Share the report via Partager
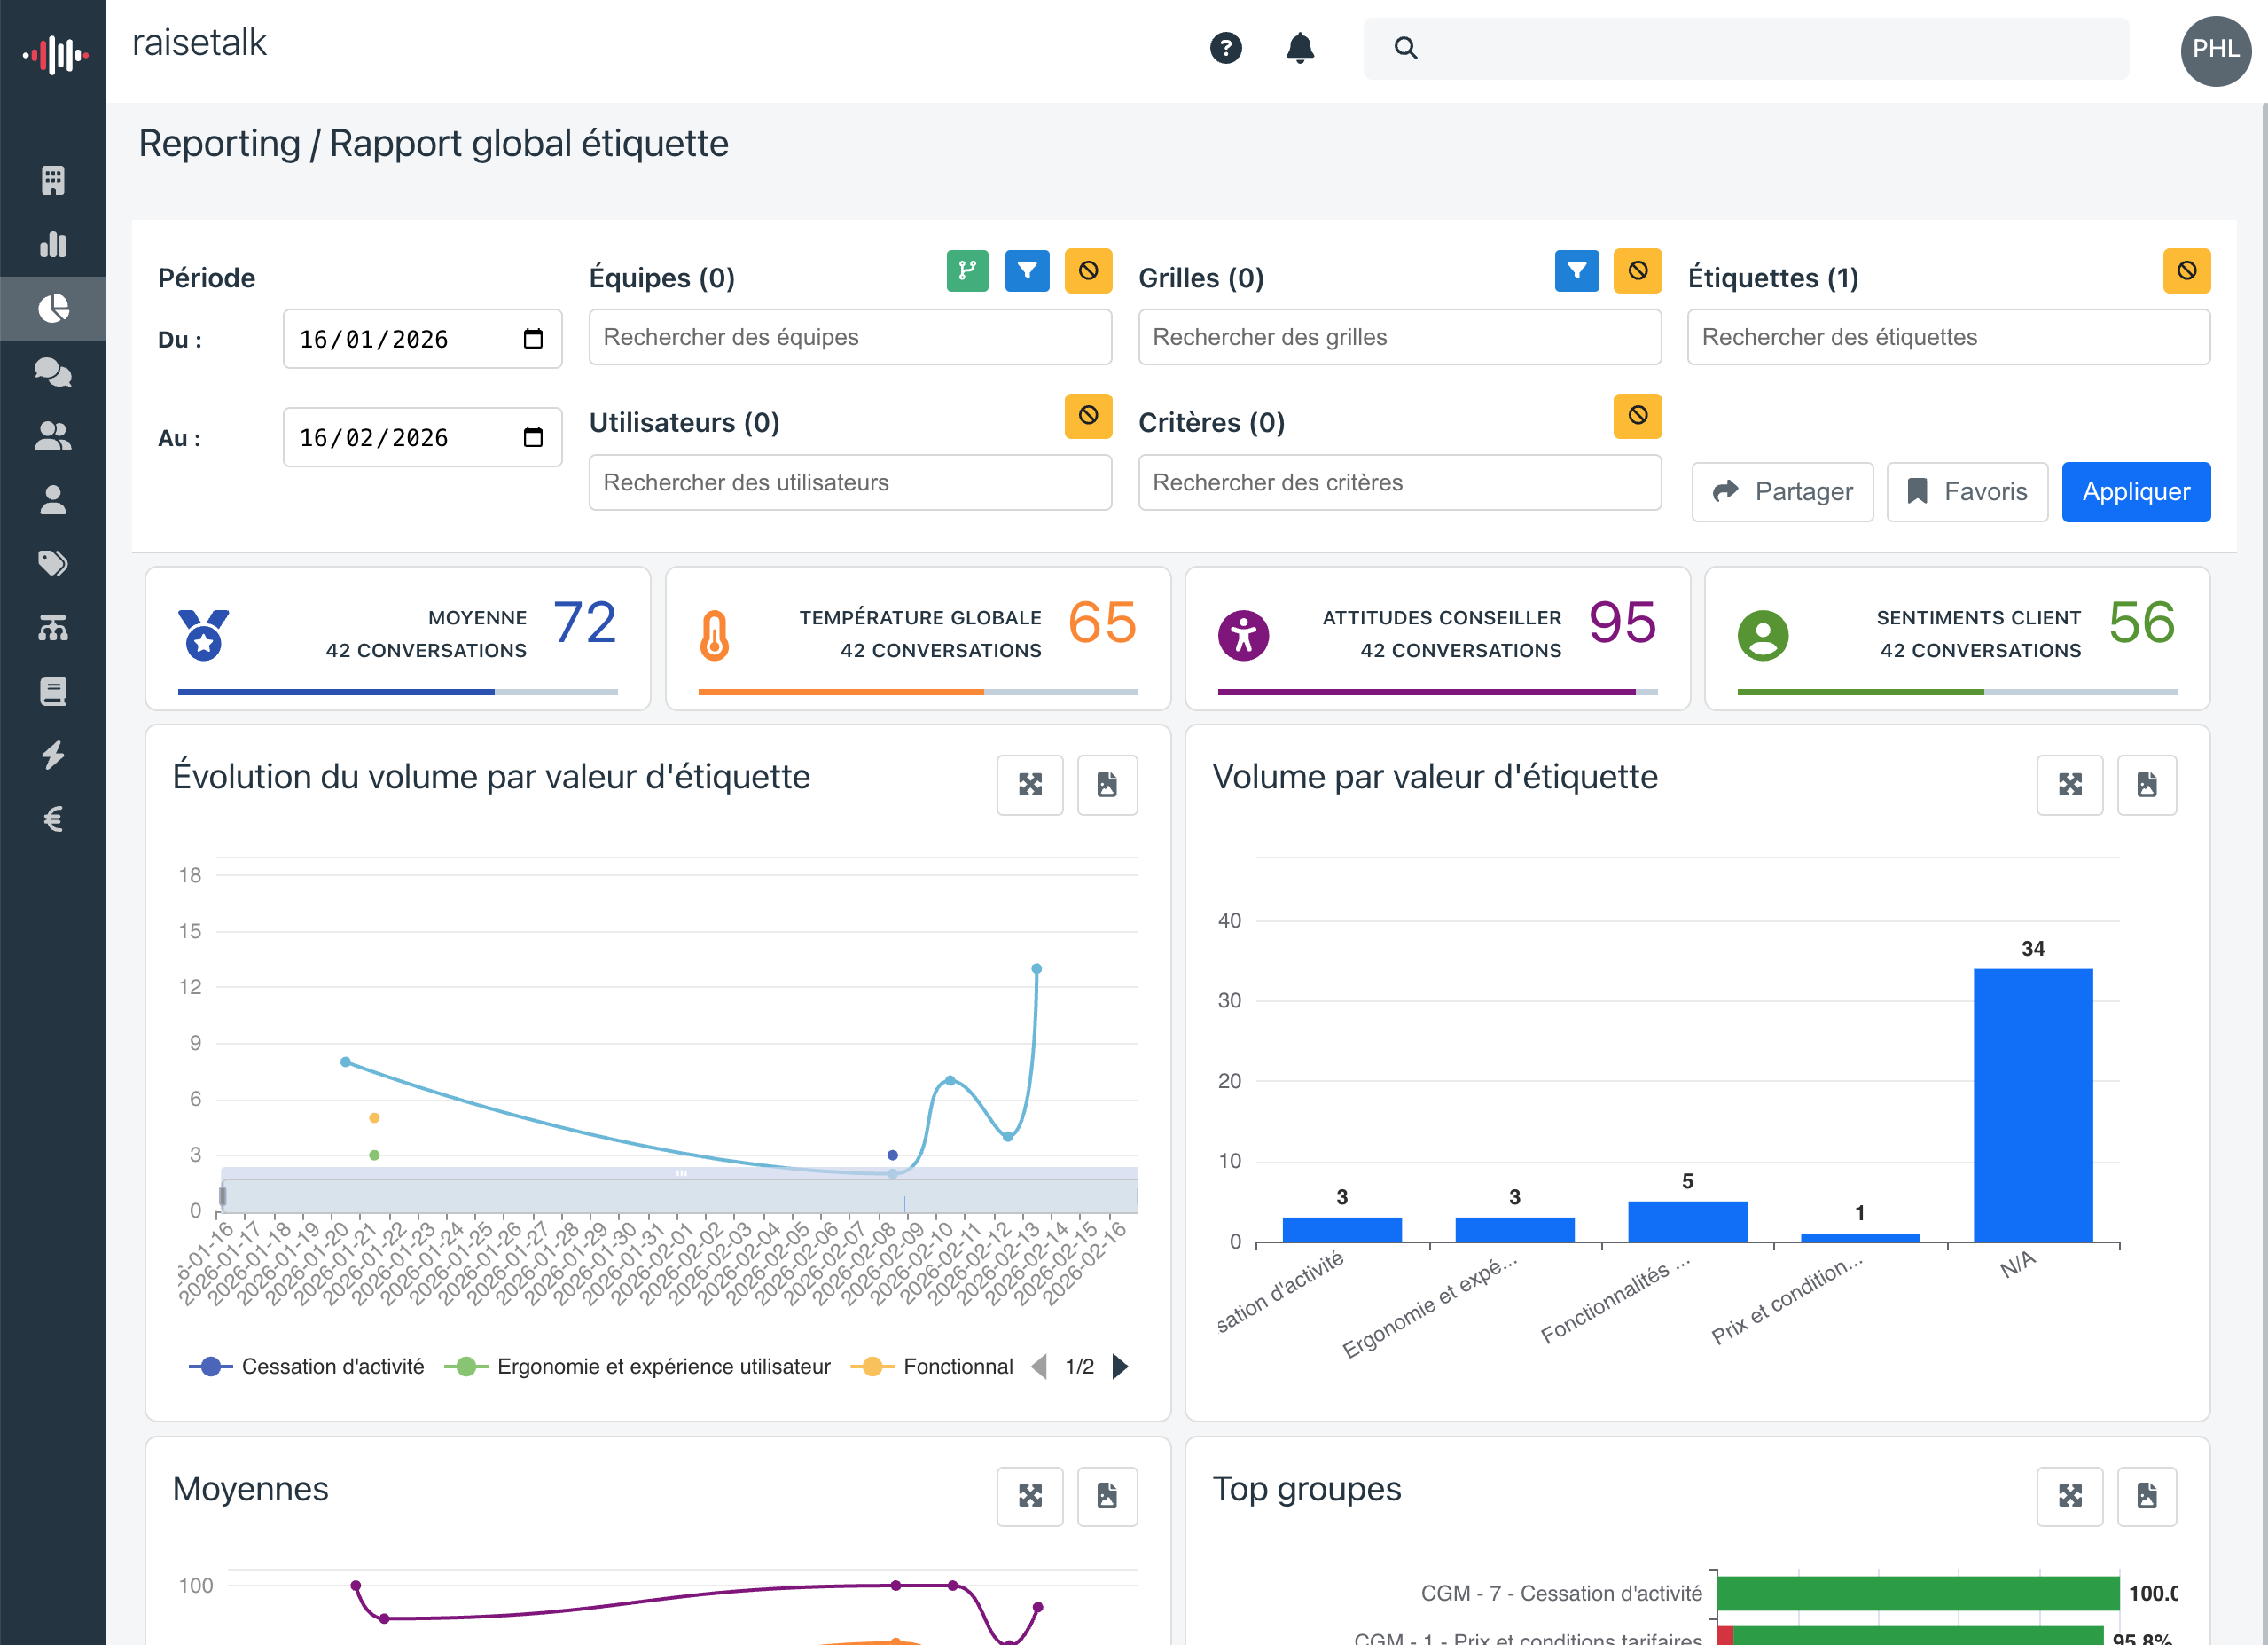The width and height of the screenshot is (2268, 1645). 1782,491
